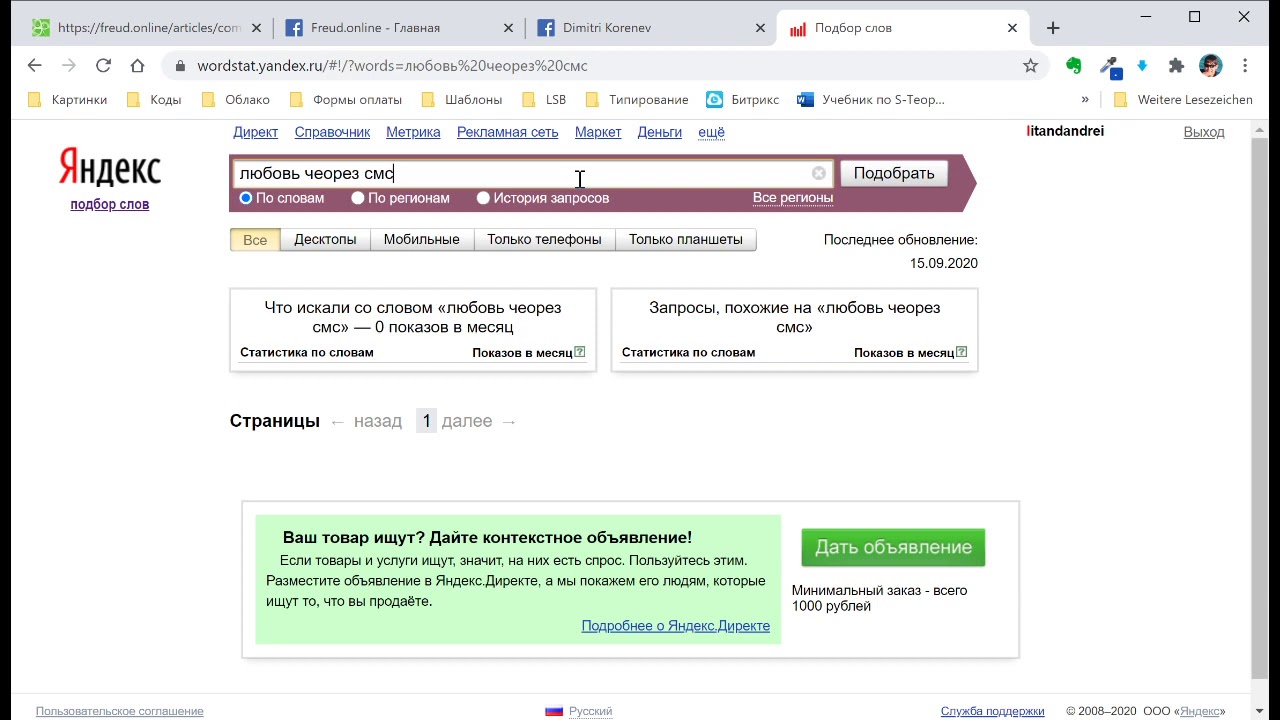Open the Деньги link
Image resolution: width=1280 pixels, height=720 pixels.
coord(659,132)
